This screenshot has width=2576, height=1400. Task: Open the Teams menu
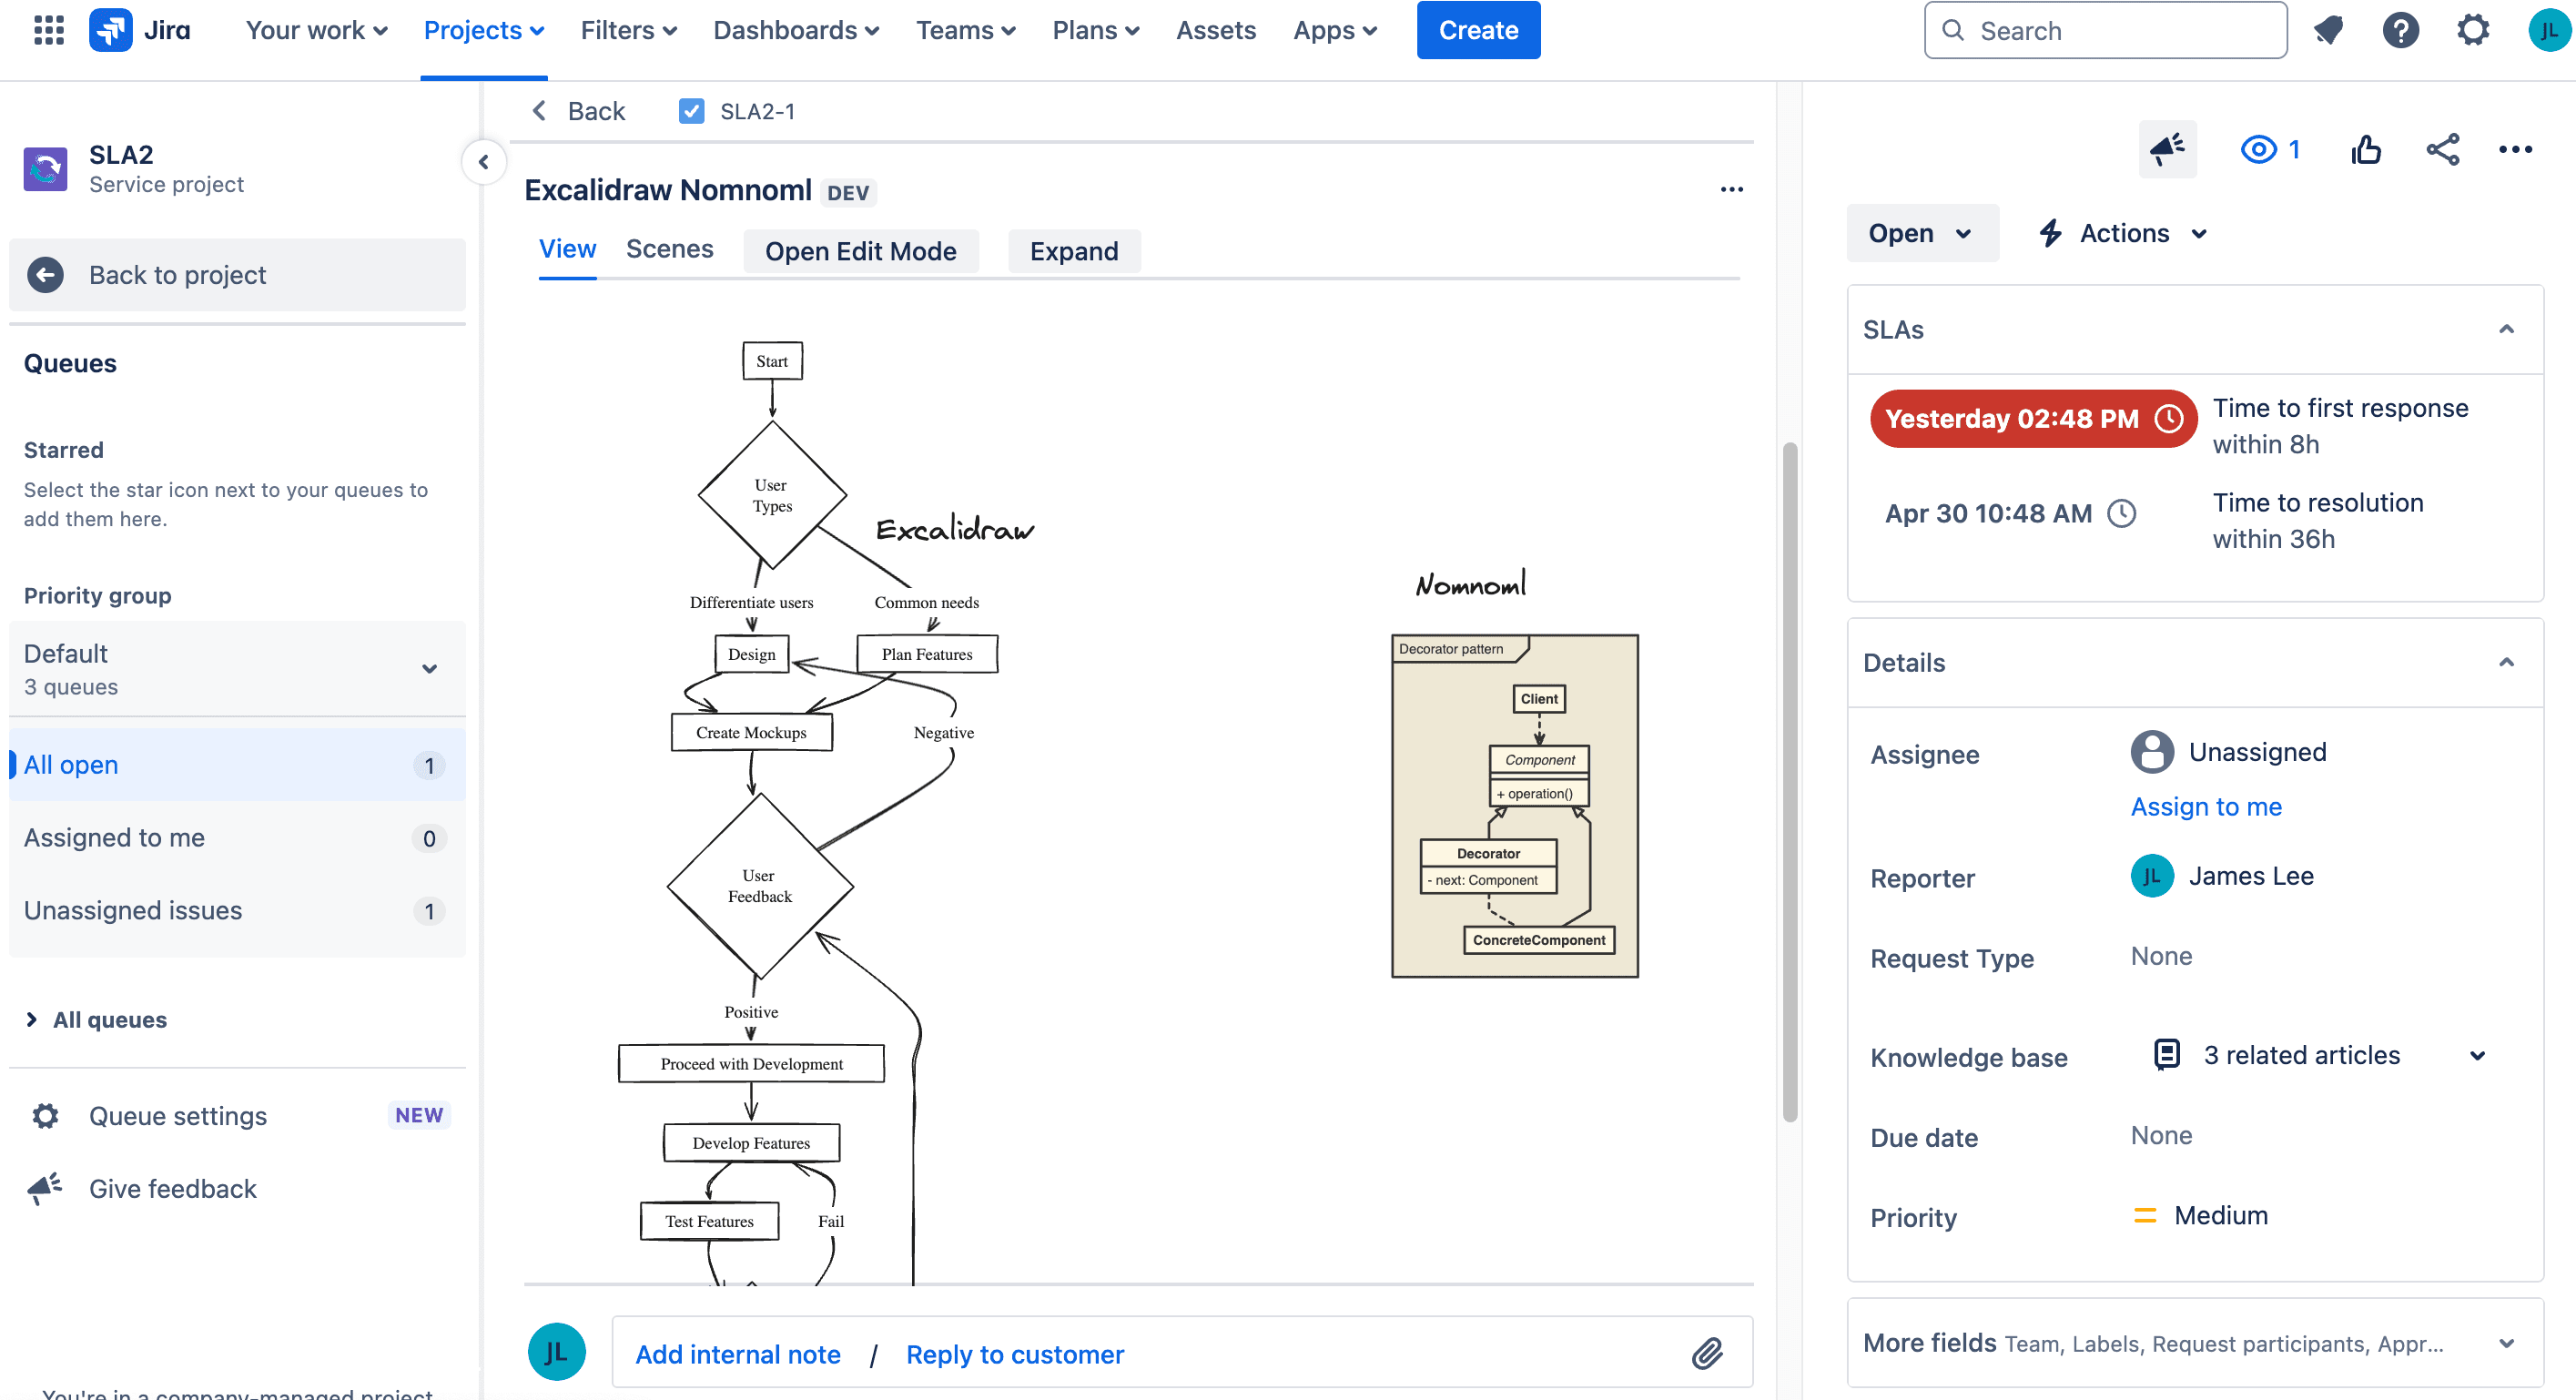point(965,30)
